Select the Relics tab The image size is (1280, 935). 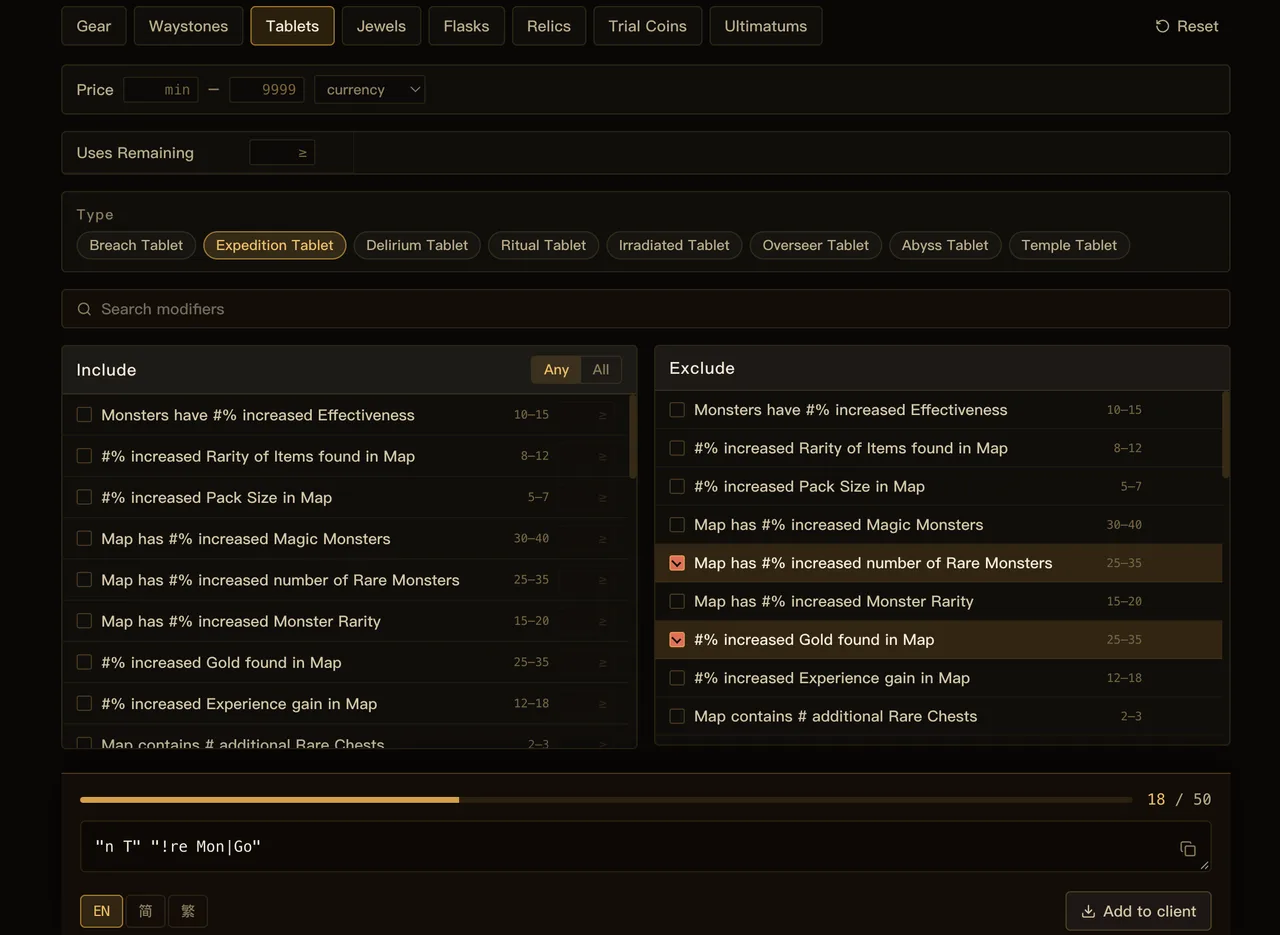point(549,26)
